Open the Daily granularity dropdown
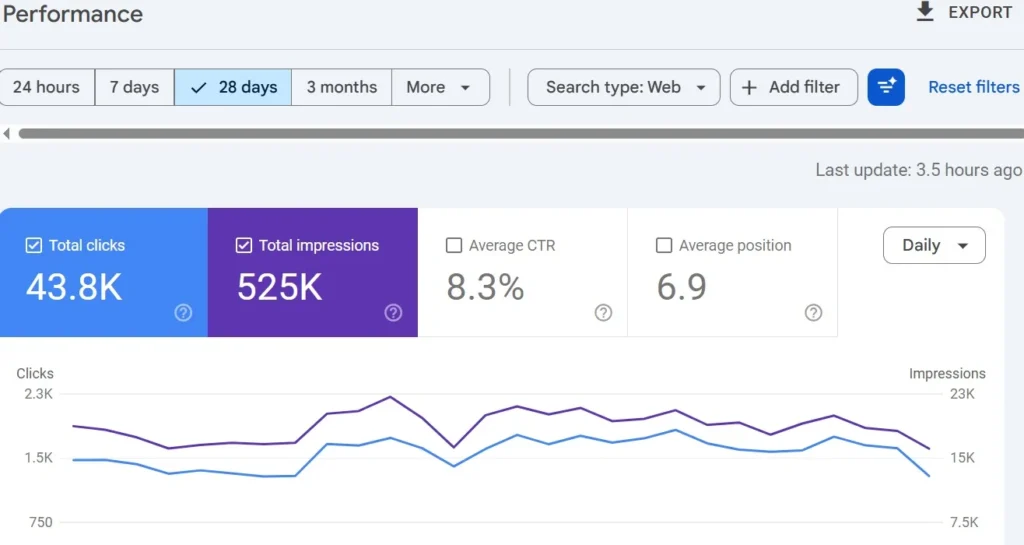1024x545 pixels. [x=934, y=245]
